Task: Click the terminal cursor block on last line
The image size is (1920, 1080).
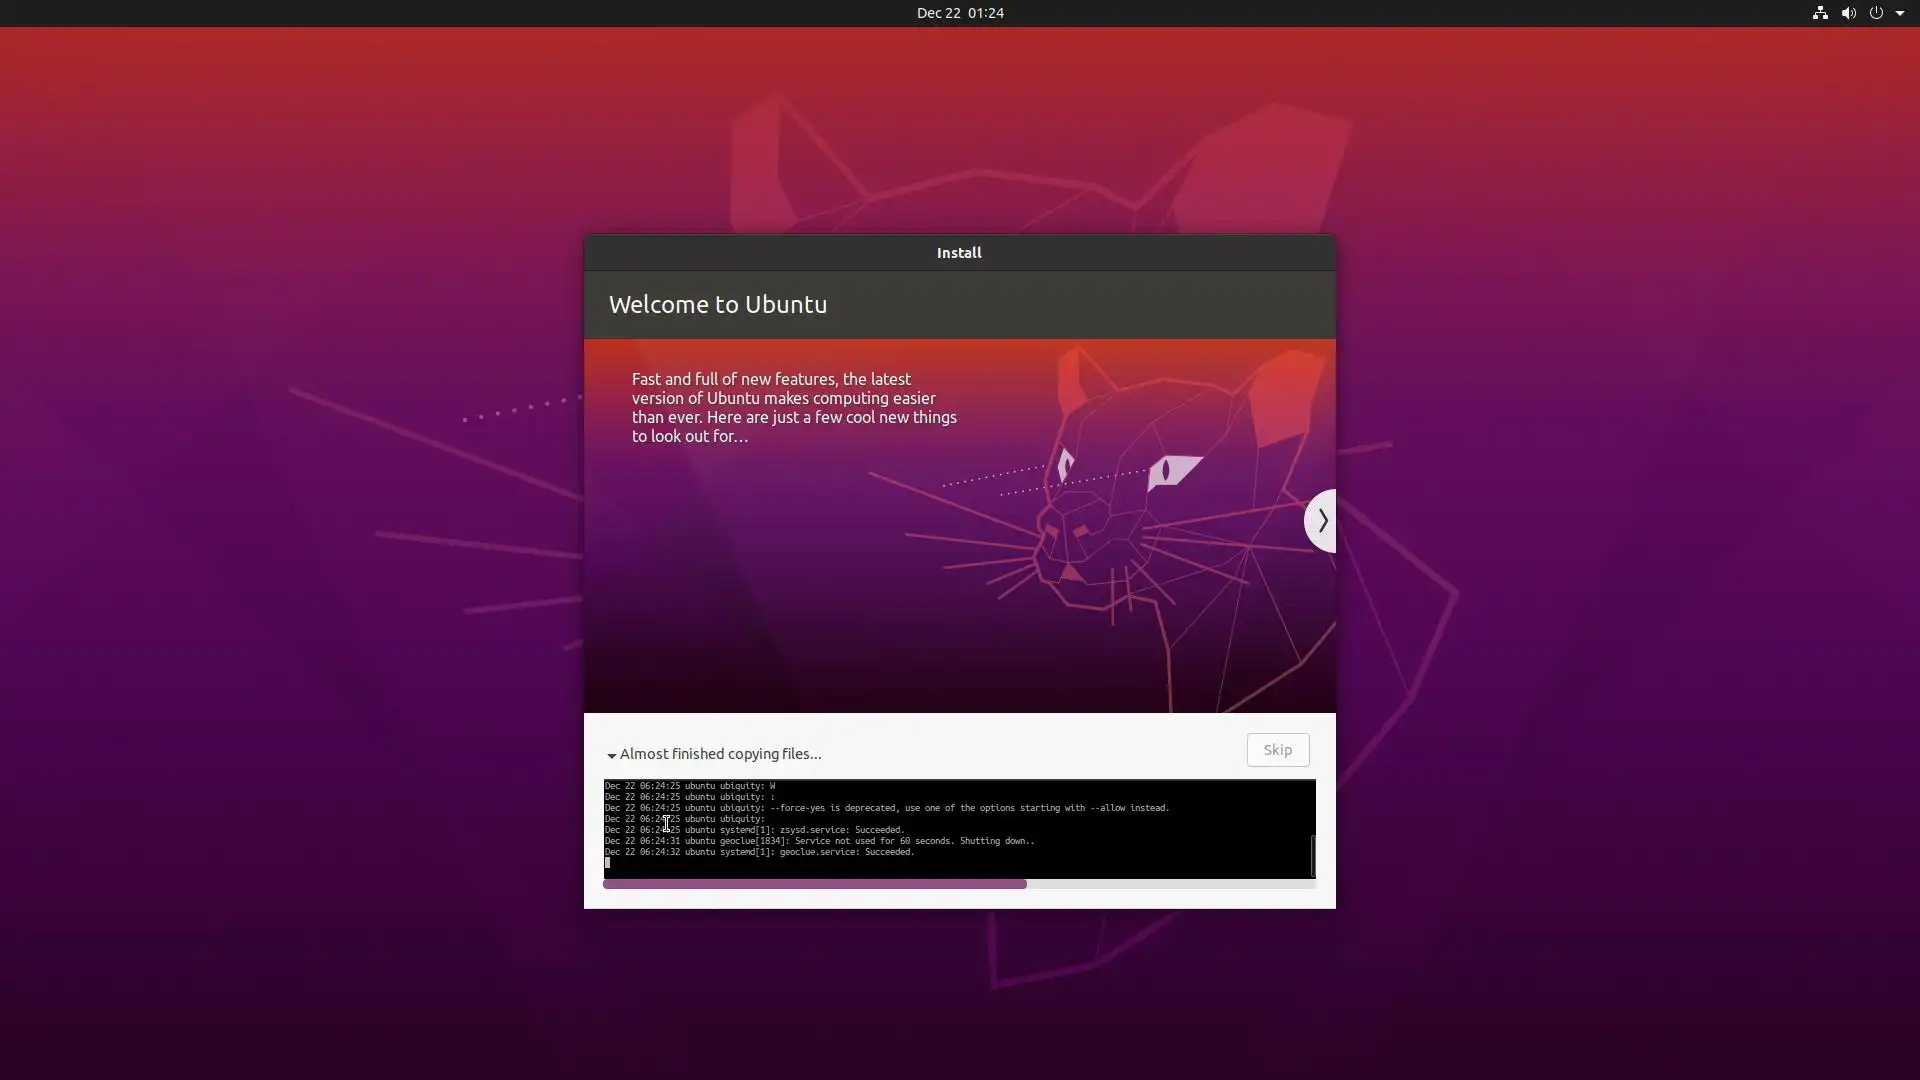Action: coord(607,863)
